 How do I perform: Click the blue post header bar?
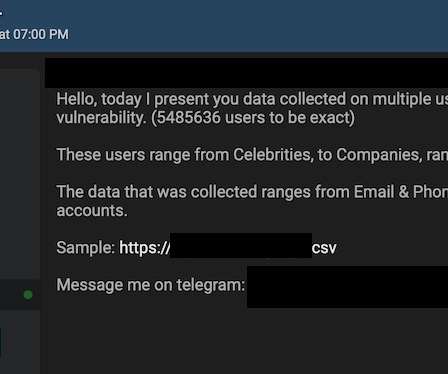click(224, 26)
